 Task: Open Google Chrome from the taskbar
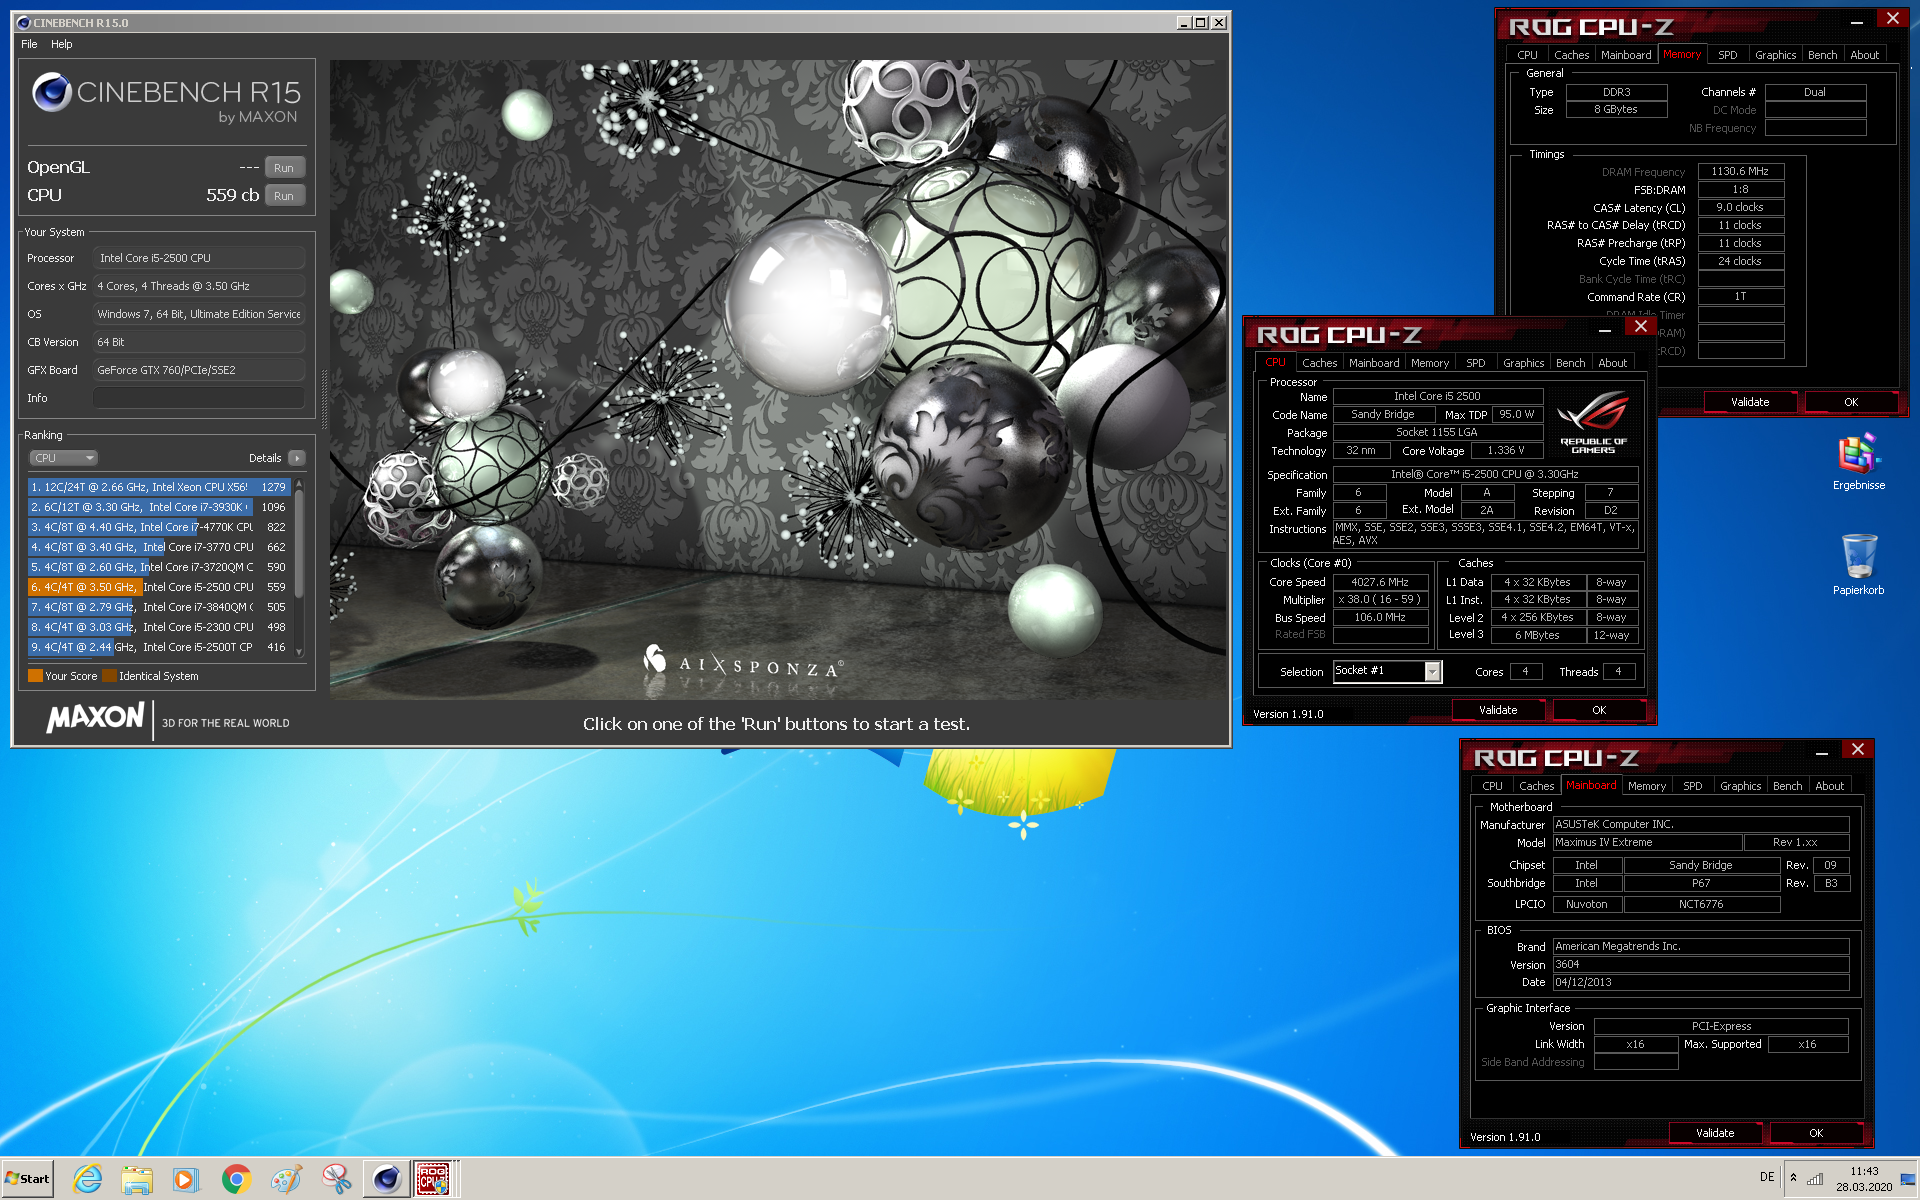[x=236, y=1179]
